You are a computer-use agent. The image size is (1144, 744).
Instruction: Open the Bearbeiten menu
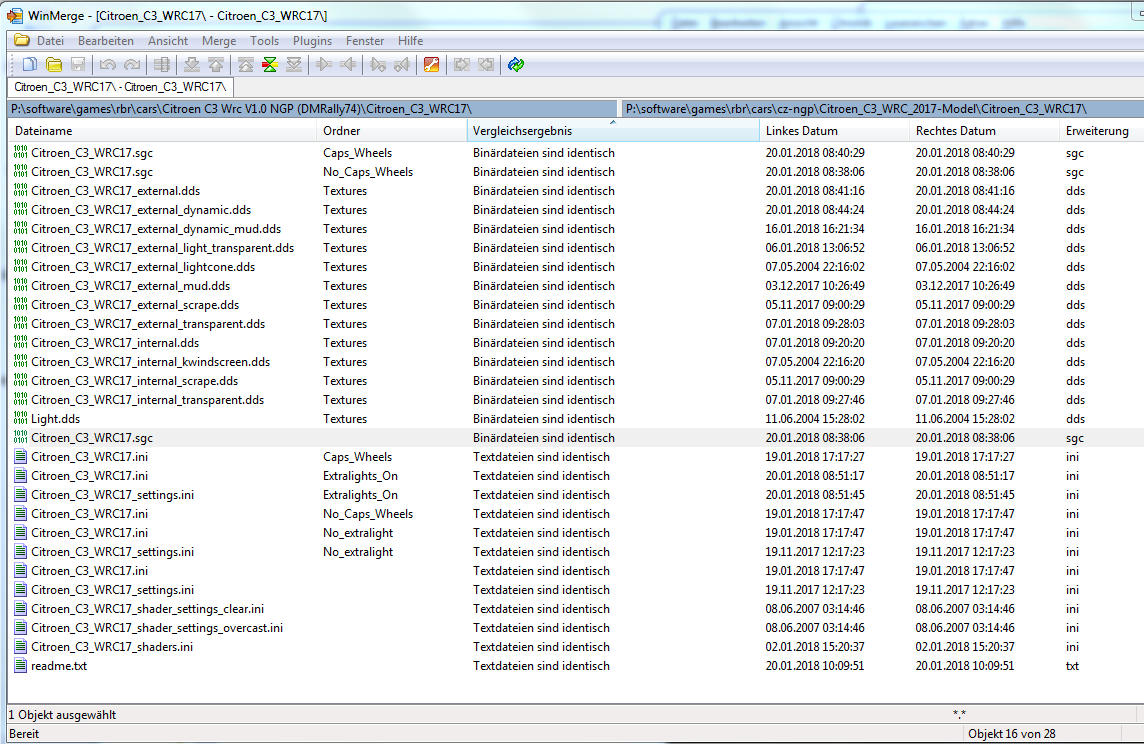click(x=106, y=41)
